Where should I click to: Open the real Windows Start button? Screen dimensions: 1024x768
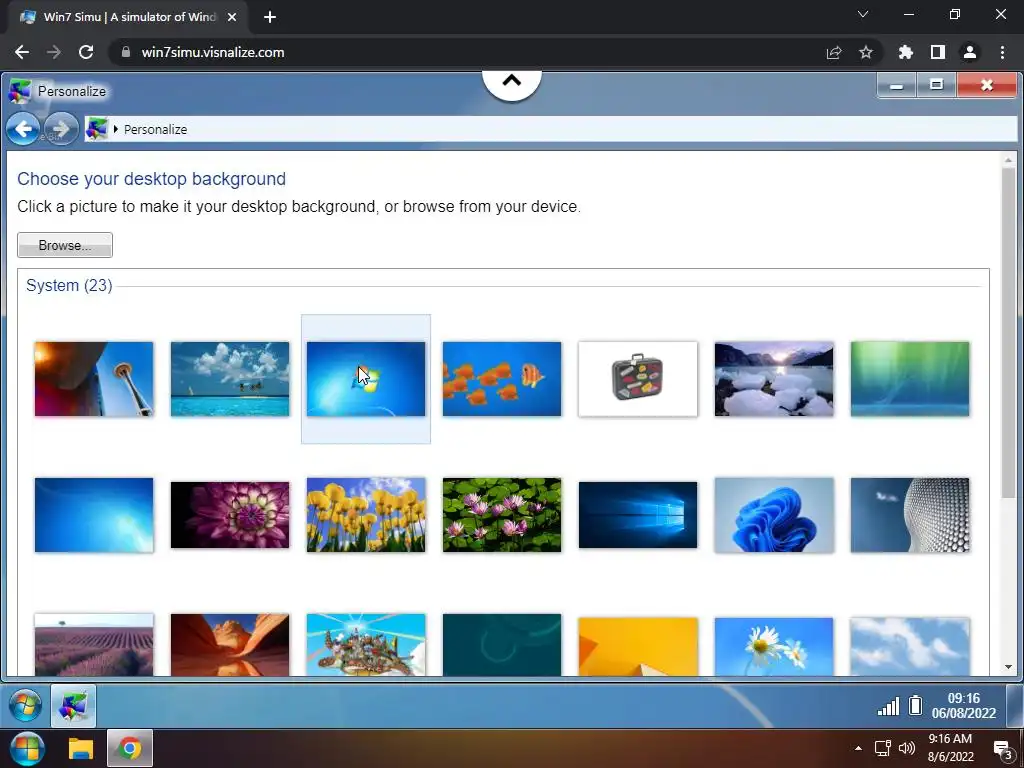[x=27, y=748]
